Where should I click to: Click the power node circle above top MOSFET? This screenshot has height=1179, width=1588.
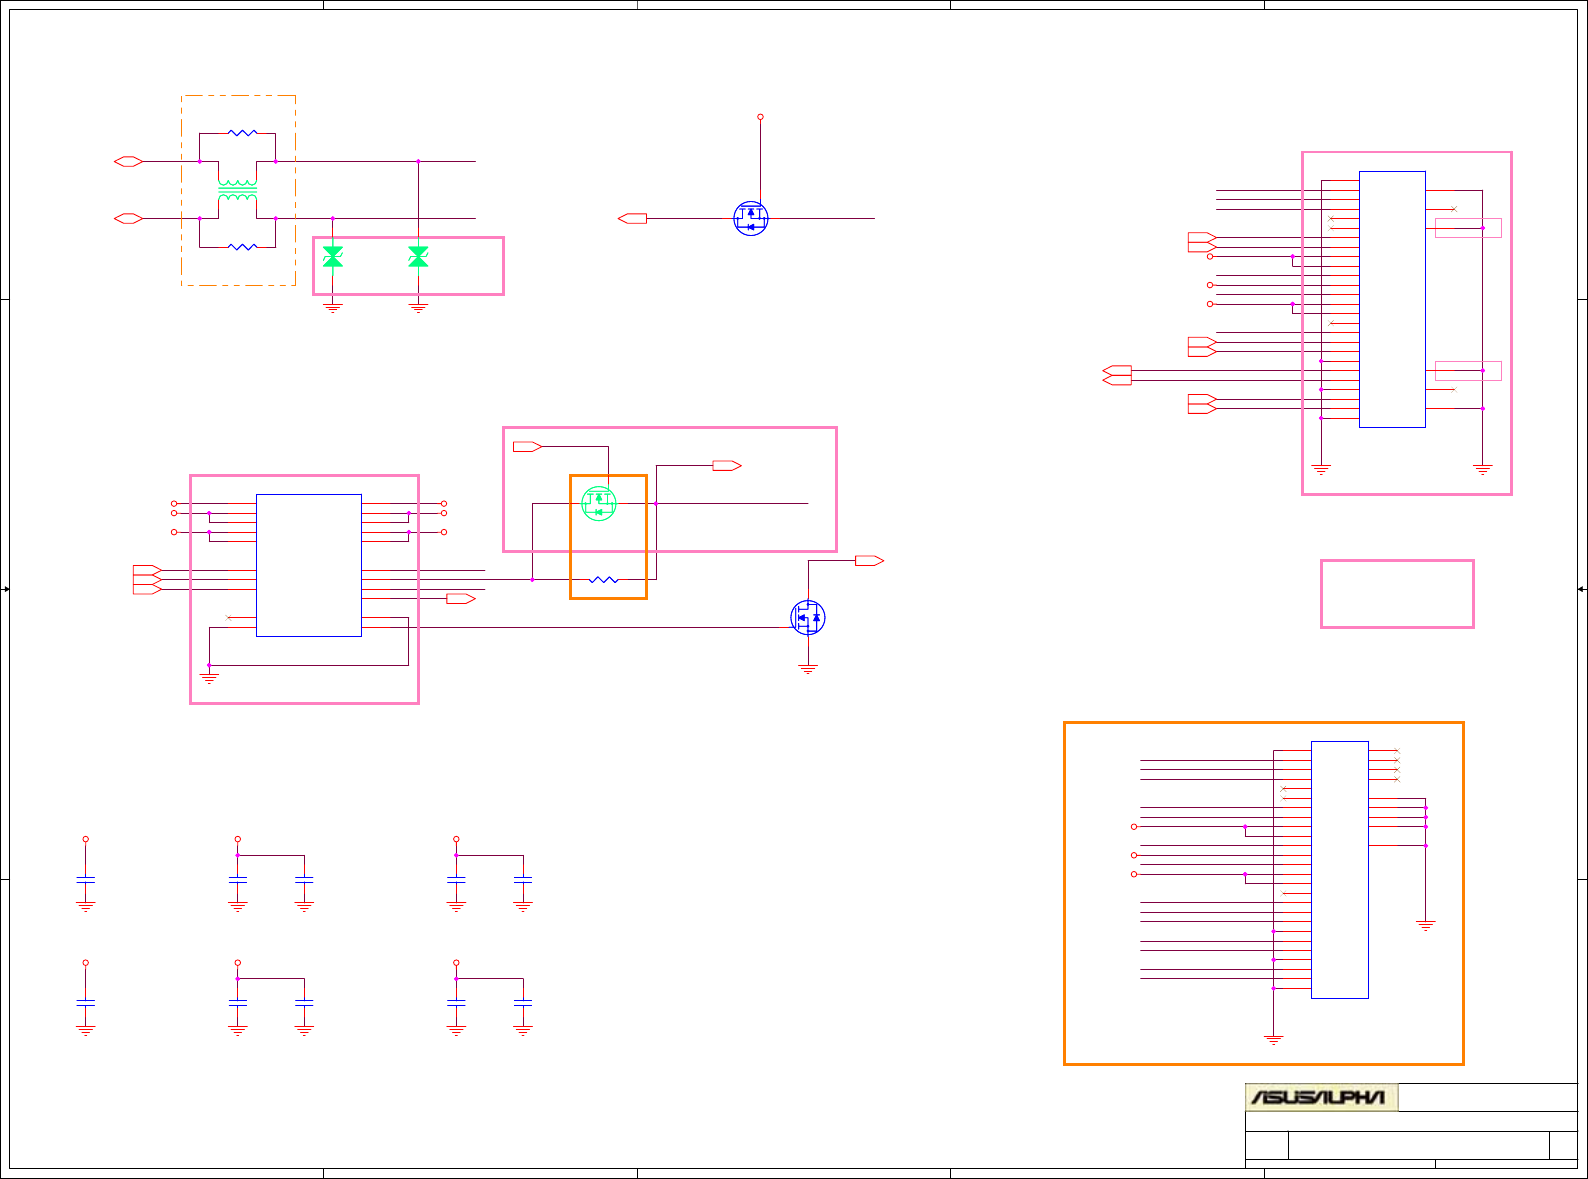click(760, 117)
